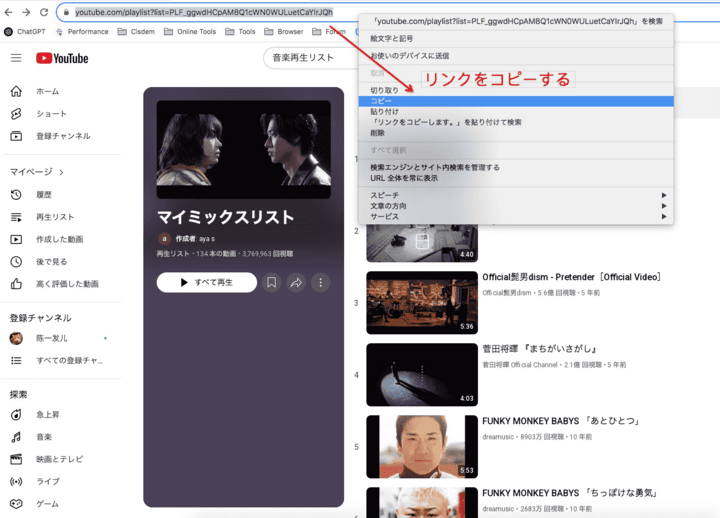Play video 2 thumbnail 4:40

pos(422,243)
